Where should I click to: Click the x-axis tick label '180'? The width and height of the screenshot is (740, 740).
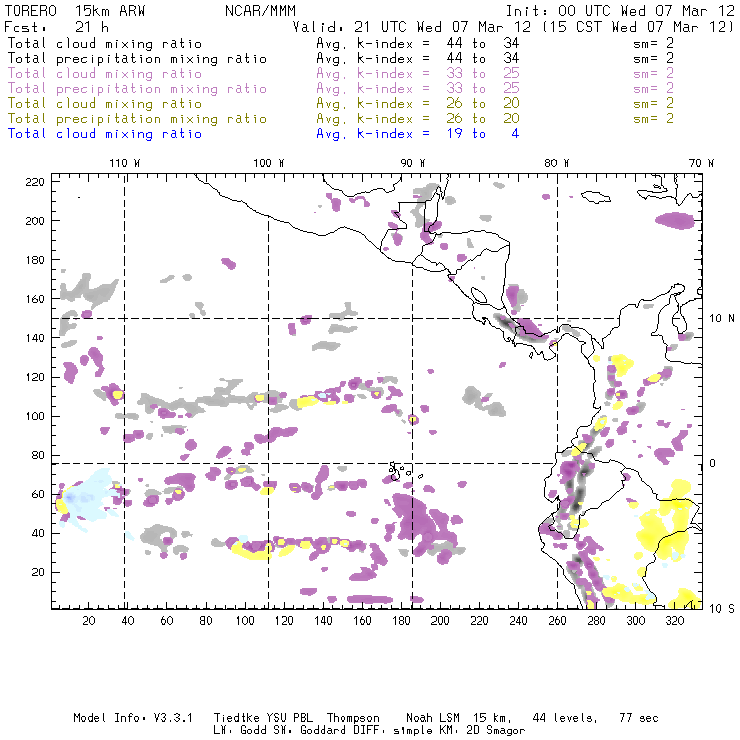401,621
